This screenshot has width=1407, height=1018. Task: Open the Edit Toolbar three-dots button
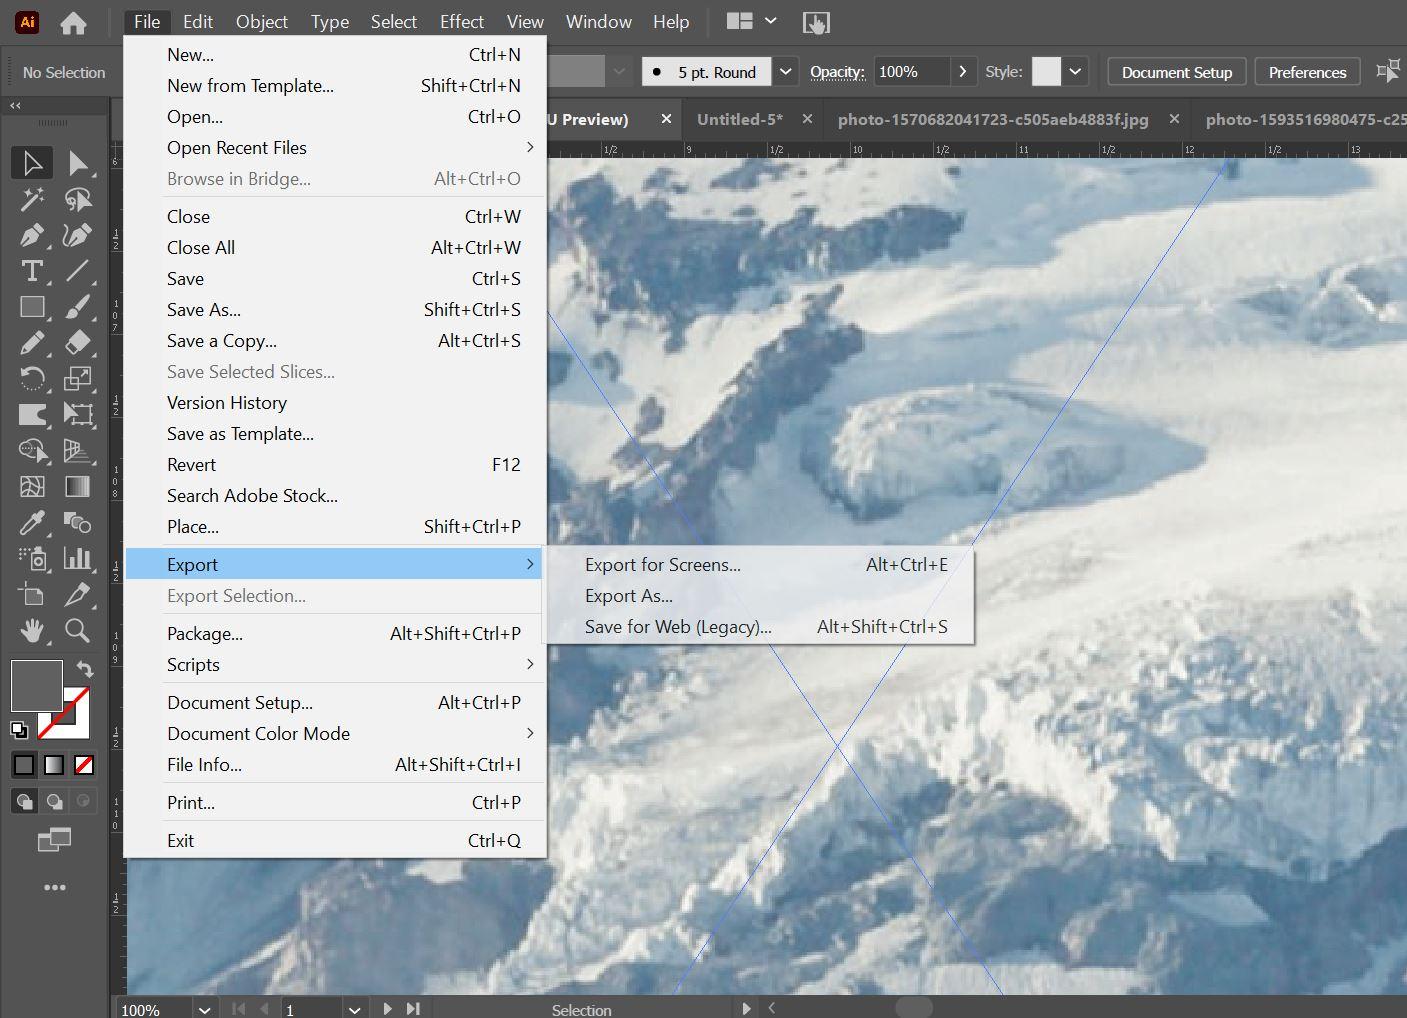pyautogui.click(x=55, y=887)
